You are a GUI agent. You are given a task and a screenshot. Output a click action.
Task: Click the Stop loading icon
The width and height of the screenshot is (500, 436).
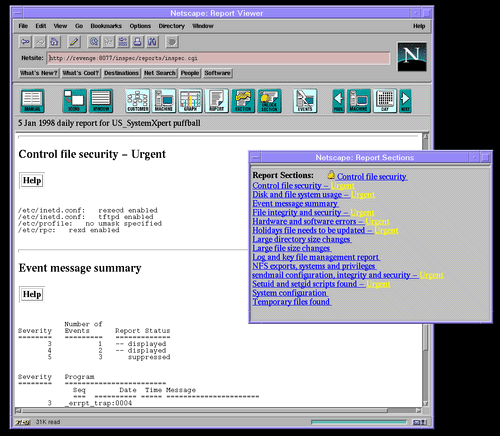pyautogui.click(x=172, y=42)
